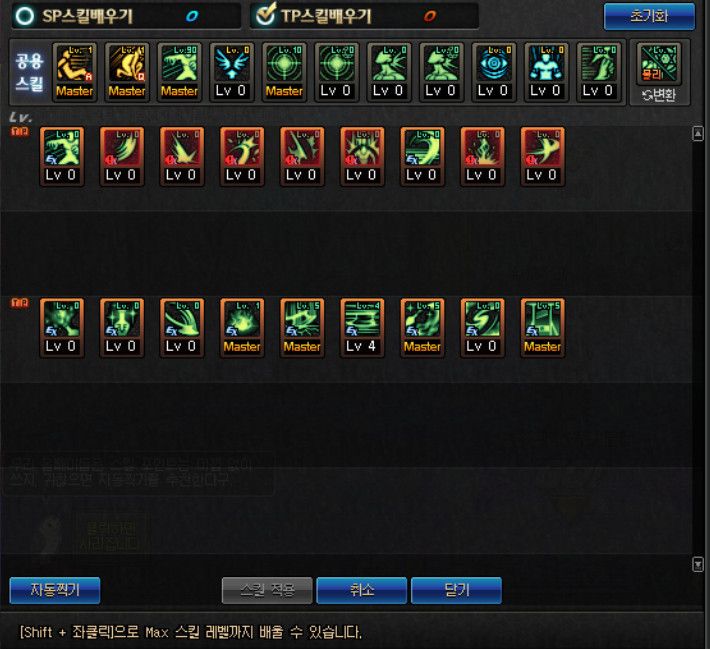Viewport: 710px width, 649px height.
Task: Click the 닫기 close button
Action: point(456,590)
